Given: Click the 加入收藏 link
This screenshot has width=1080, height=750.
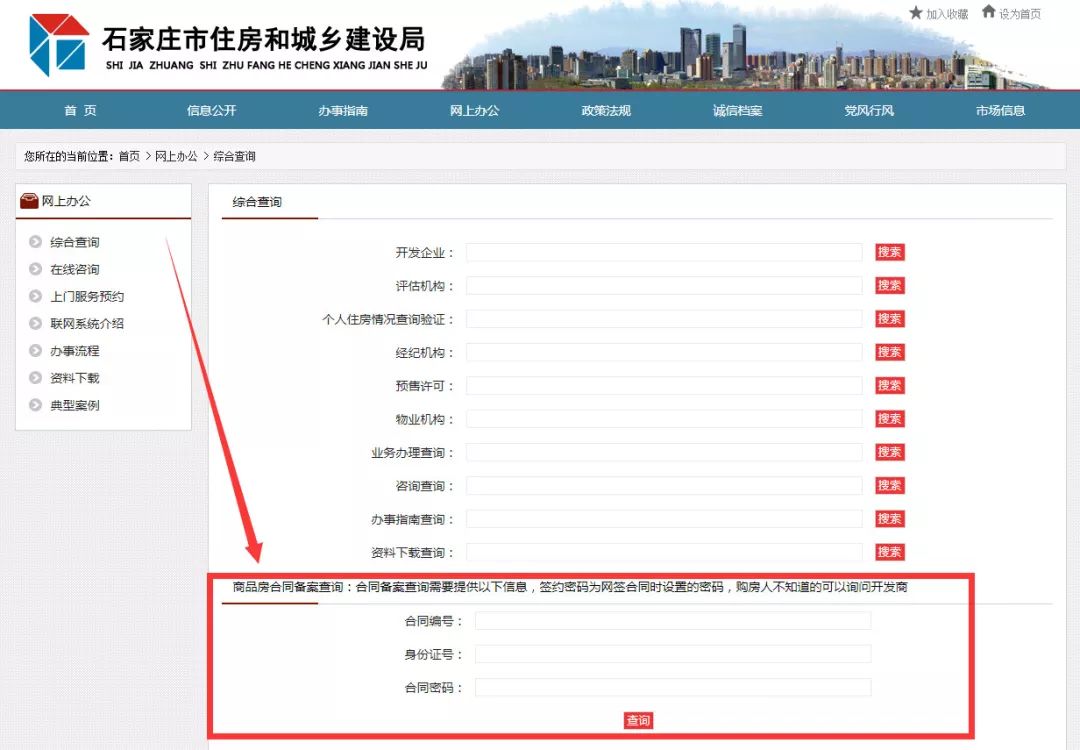Looking at the screenshot, I should click(947, 14).
